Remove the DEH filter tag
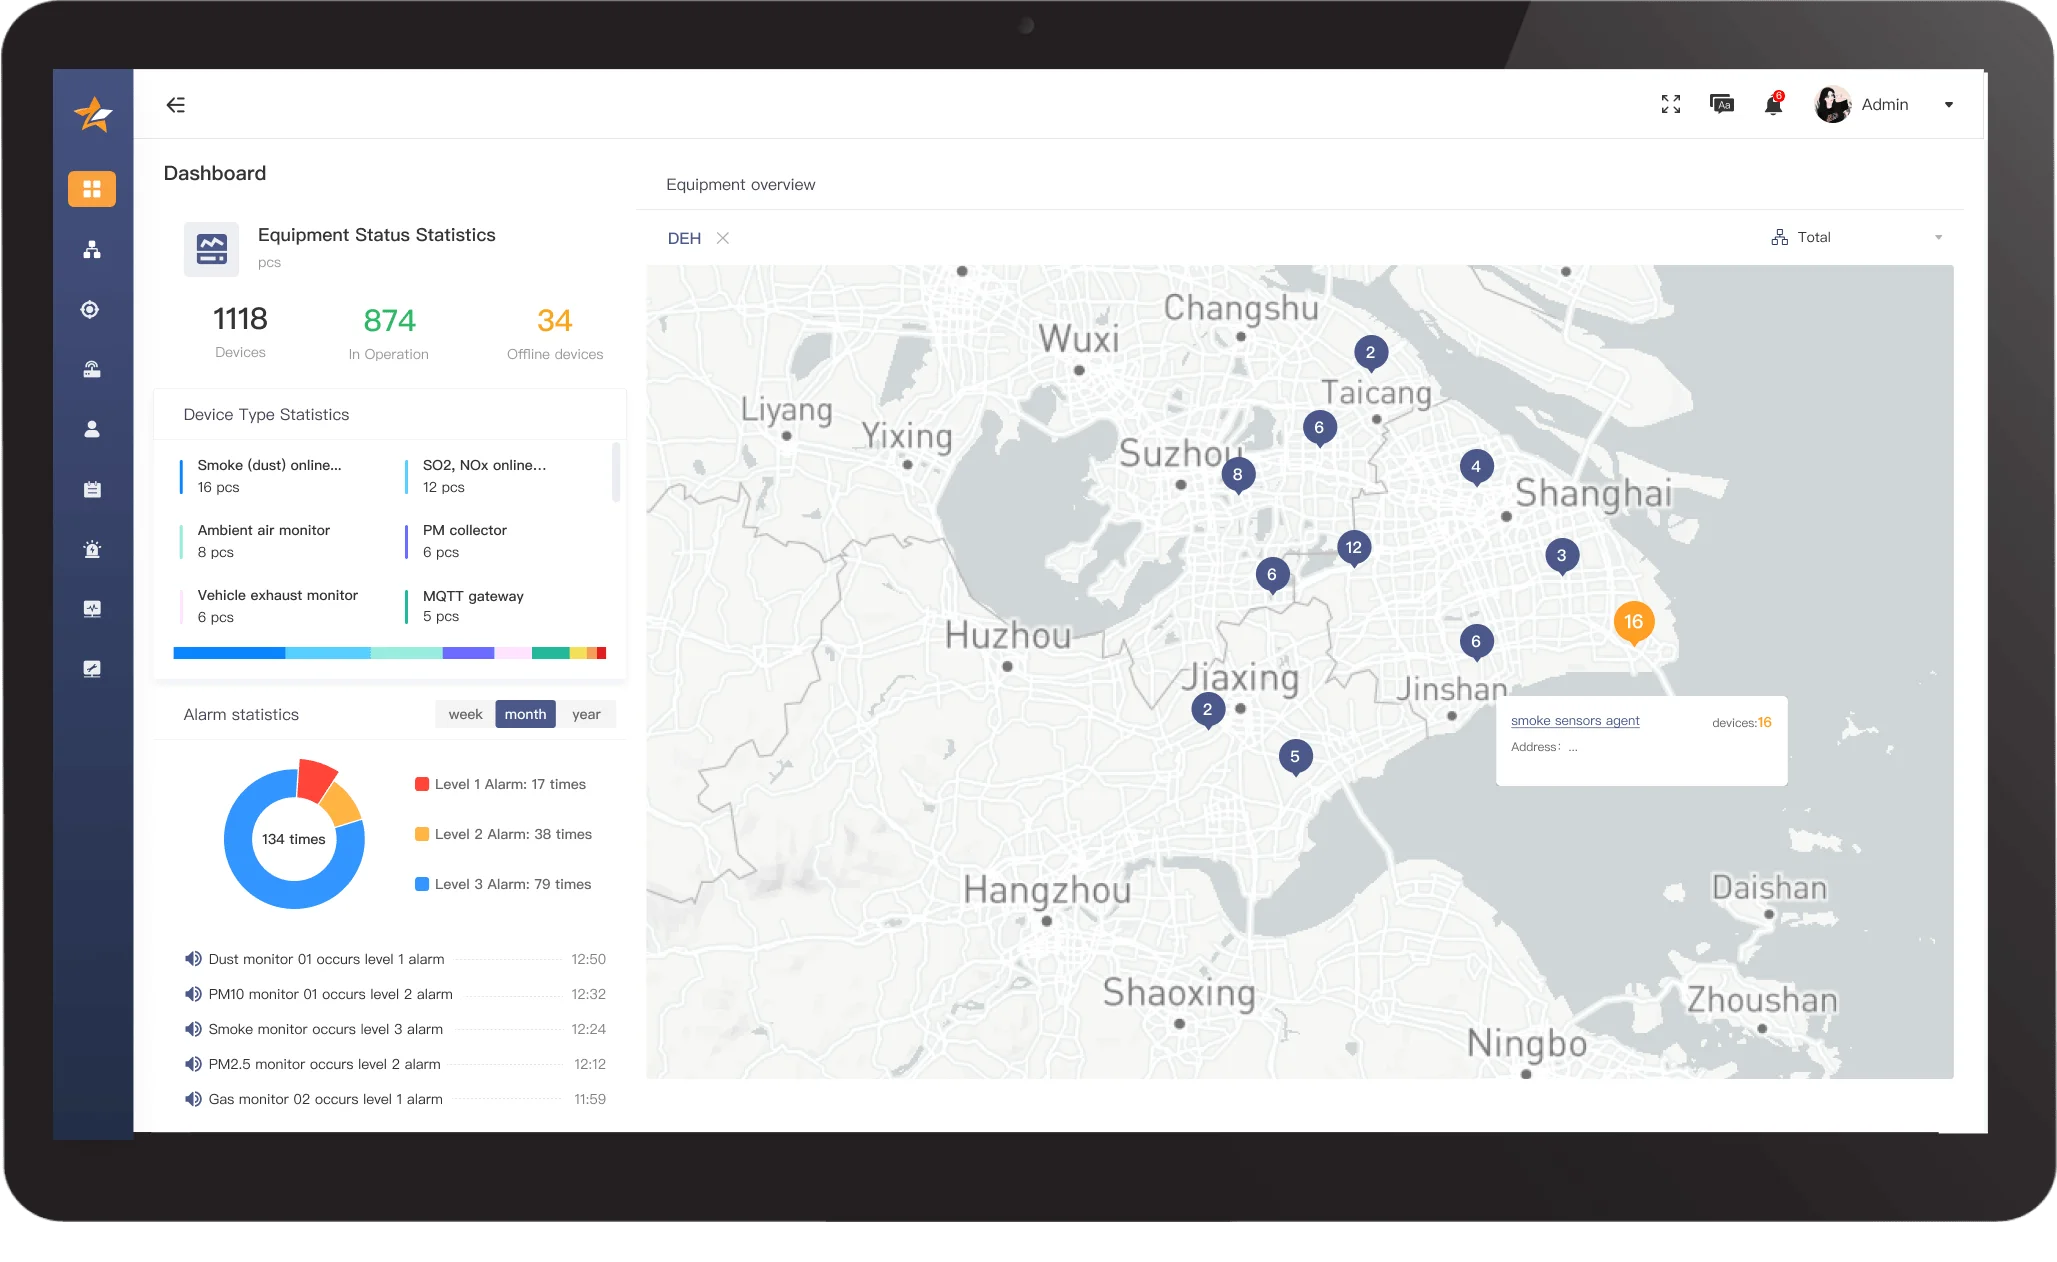2057x1262 pixels. click(x=723, y=238)
